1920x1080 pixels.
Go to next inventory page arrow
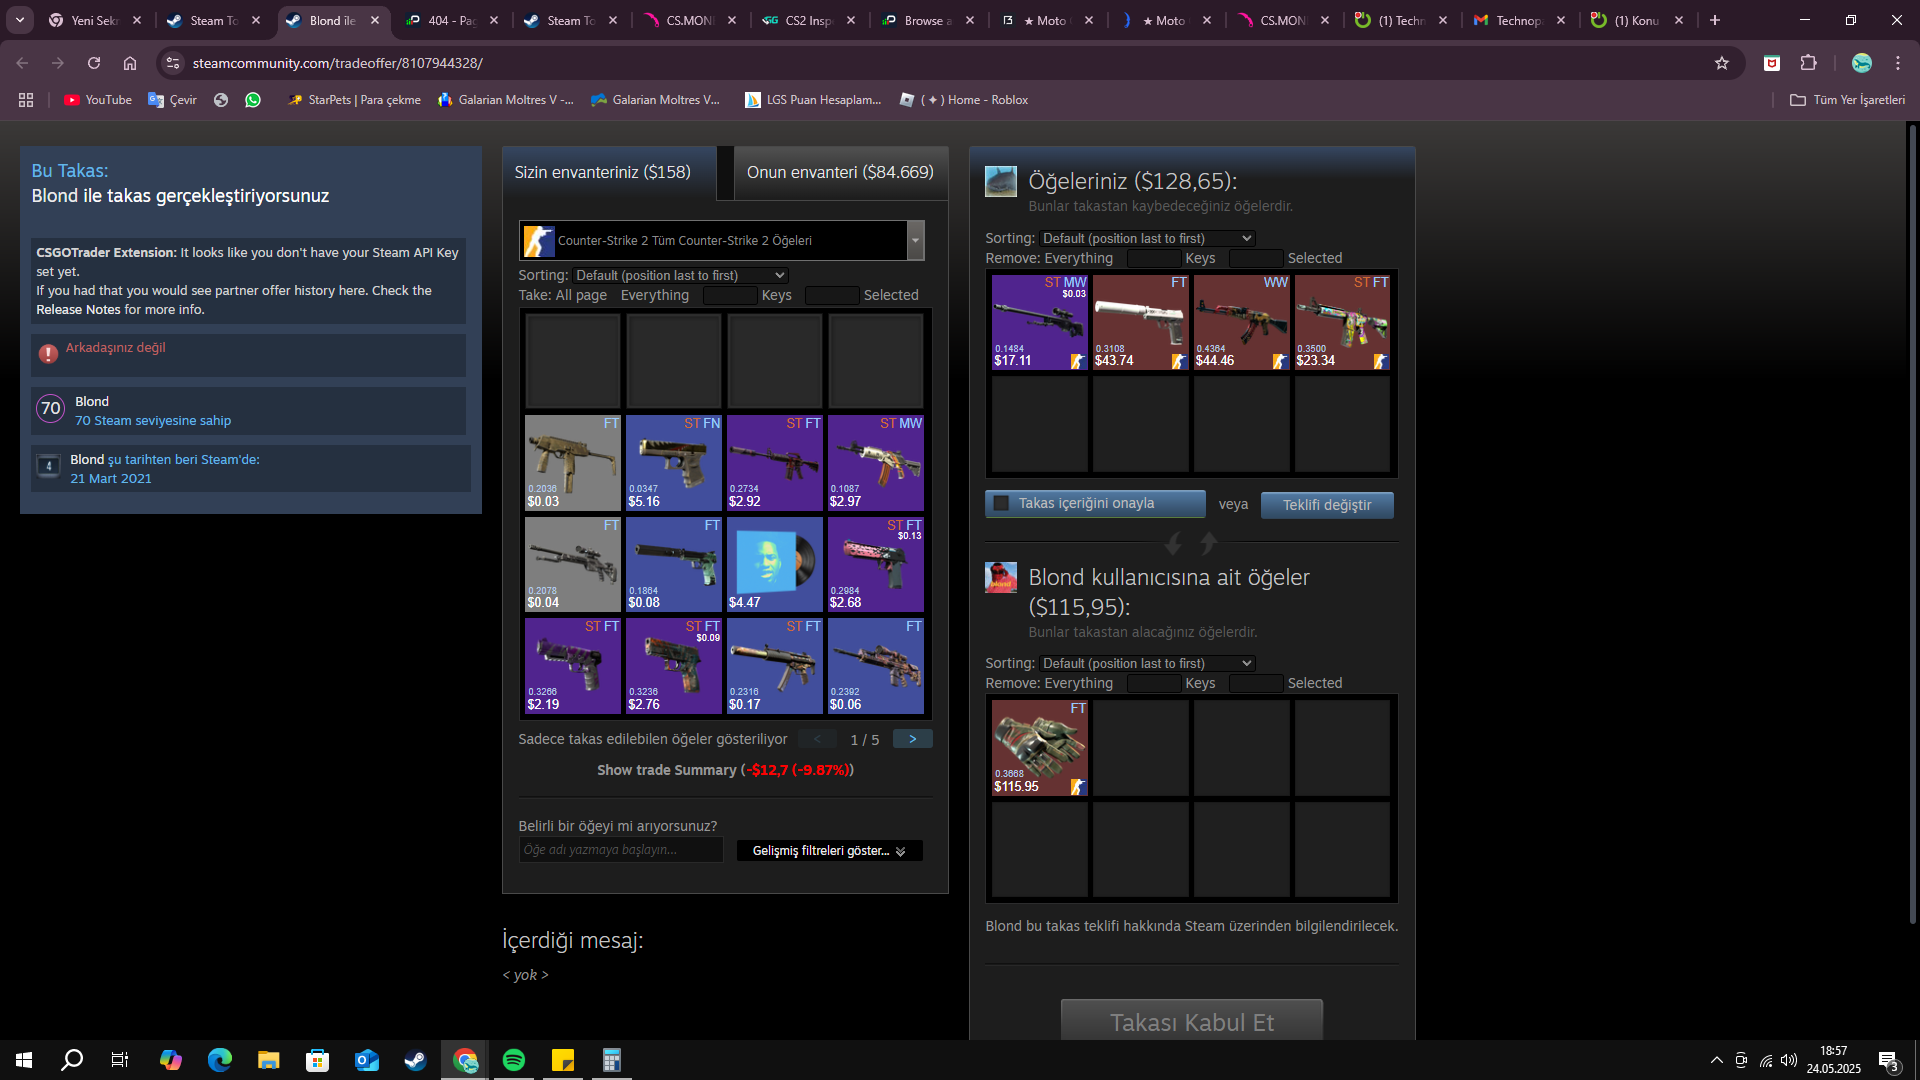click(x=912, y=739)
